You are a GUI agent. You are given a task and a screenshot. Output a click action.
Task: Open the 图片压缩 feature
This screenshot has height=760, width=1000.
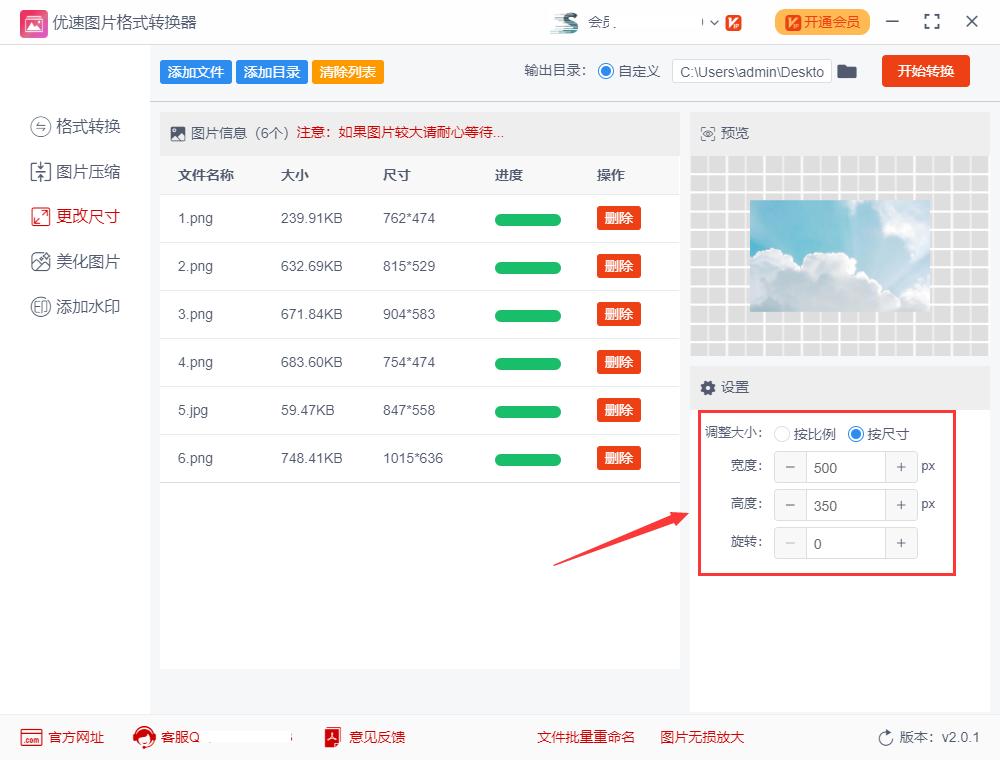tap(75, 171)
